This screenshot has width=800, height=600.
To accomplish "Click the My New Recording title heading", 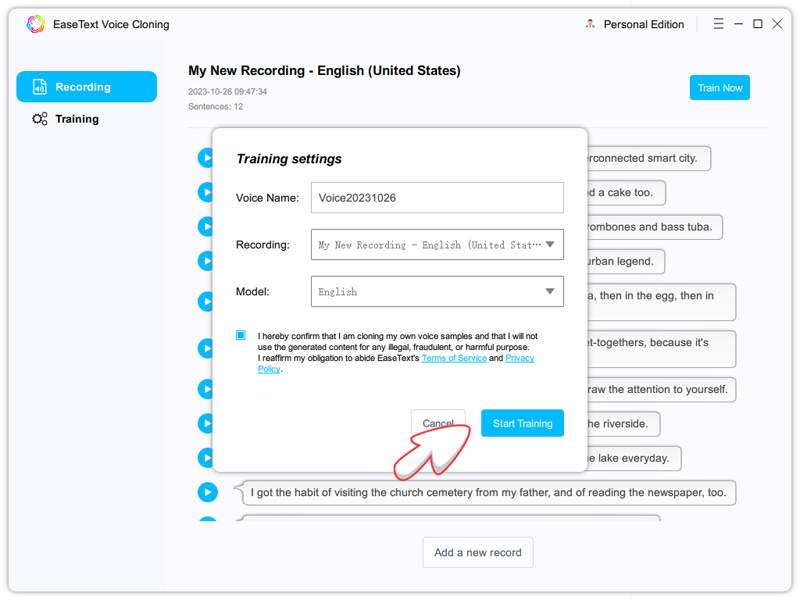I will point(324,70).
